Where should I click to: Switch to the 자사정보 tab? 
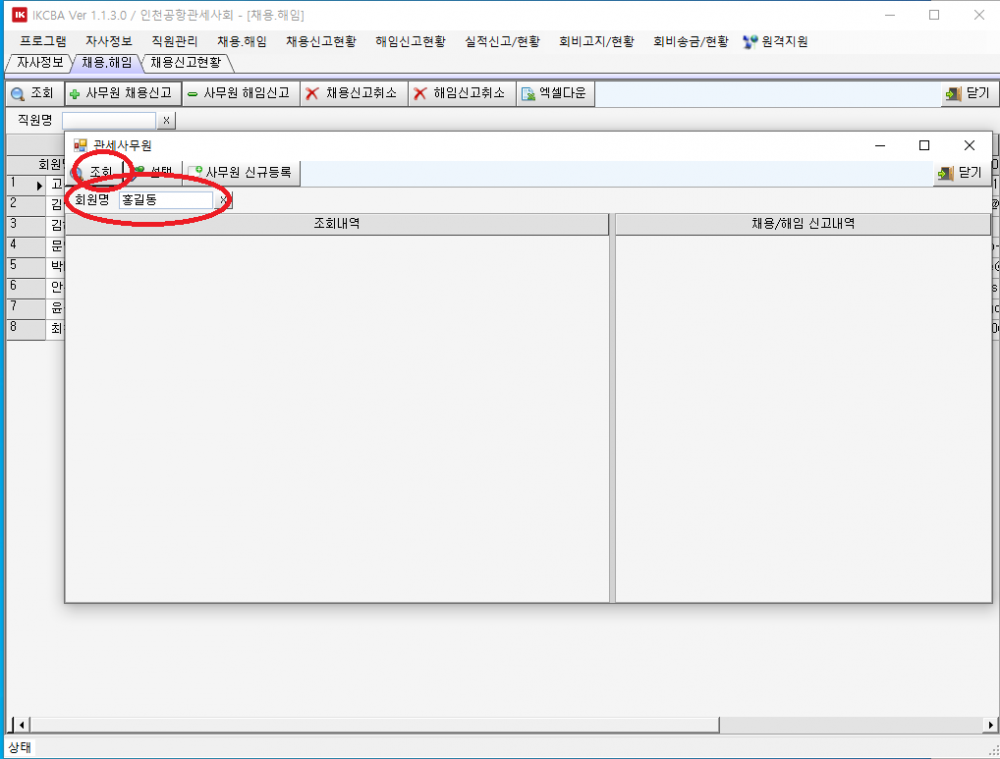point(39,62)
